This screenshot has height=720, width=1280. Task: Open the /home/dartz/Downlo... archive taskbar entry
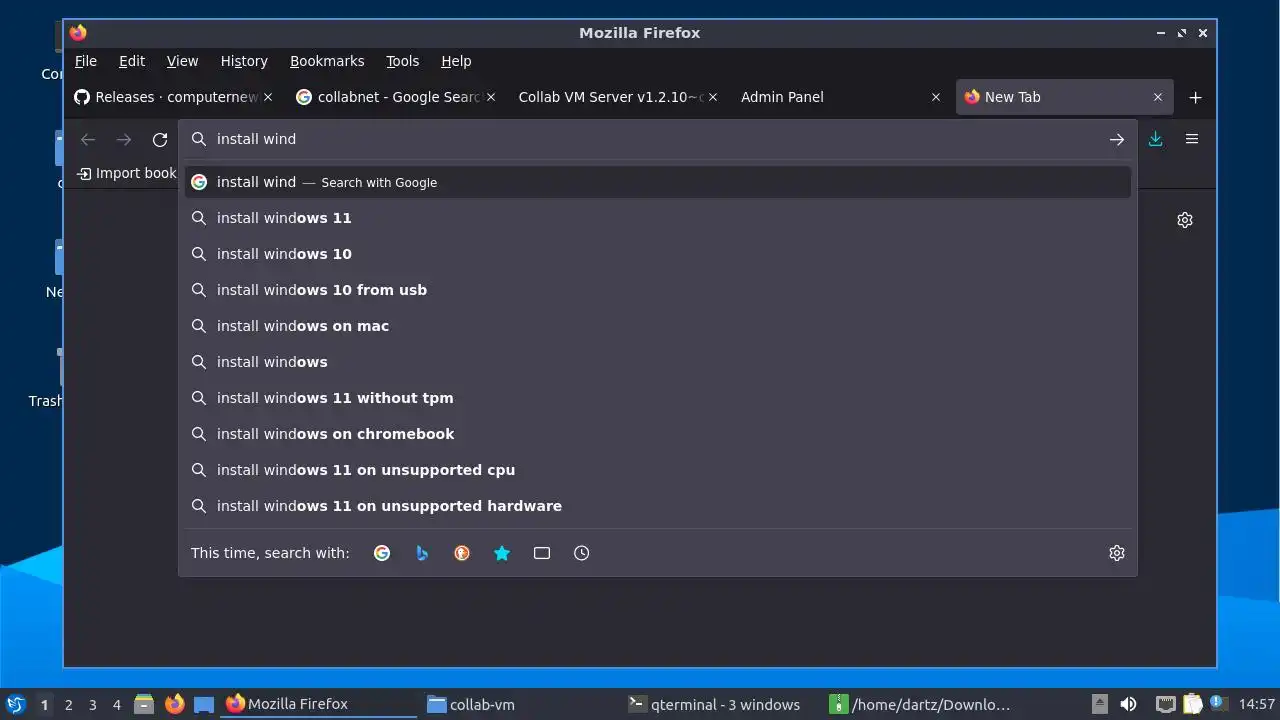coord(922,704)
